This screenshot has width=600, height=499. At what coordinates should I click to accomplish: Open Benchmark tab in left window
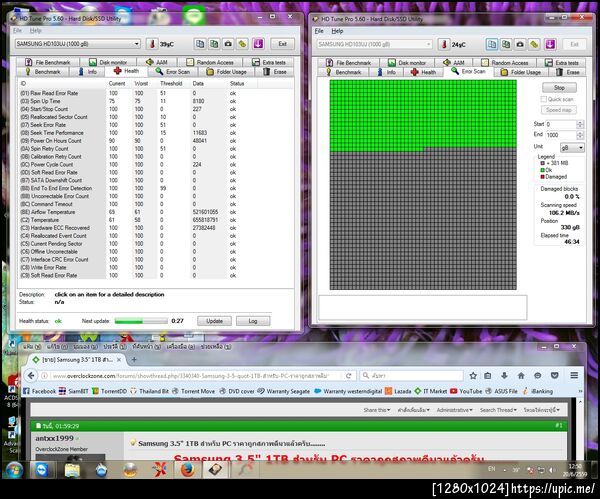pos(43,72)
